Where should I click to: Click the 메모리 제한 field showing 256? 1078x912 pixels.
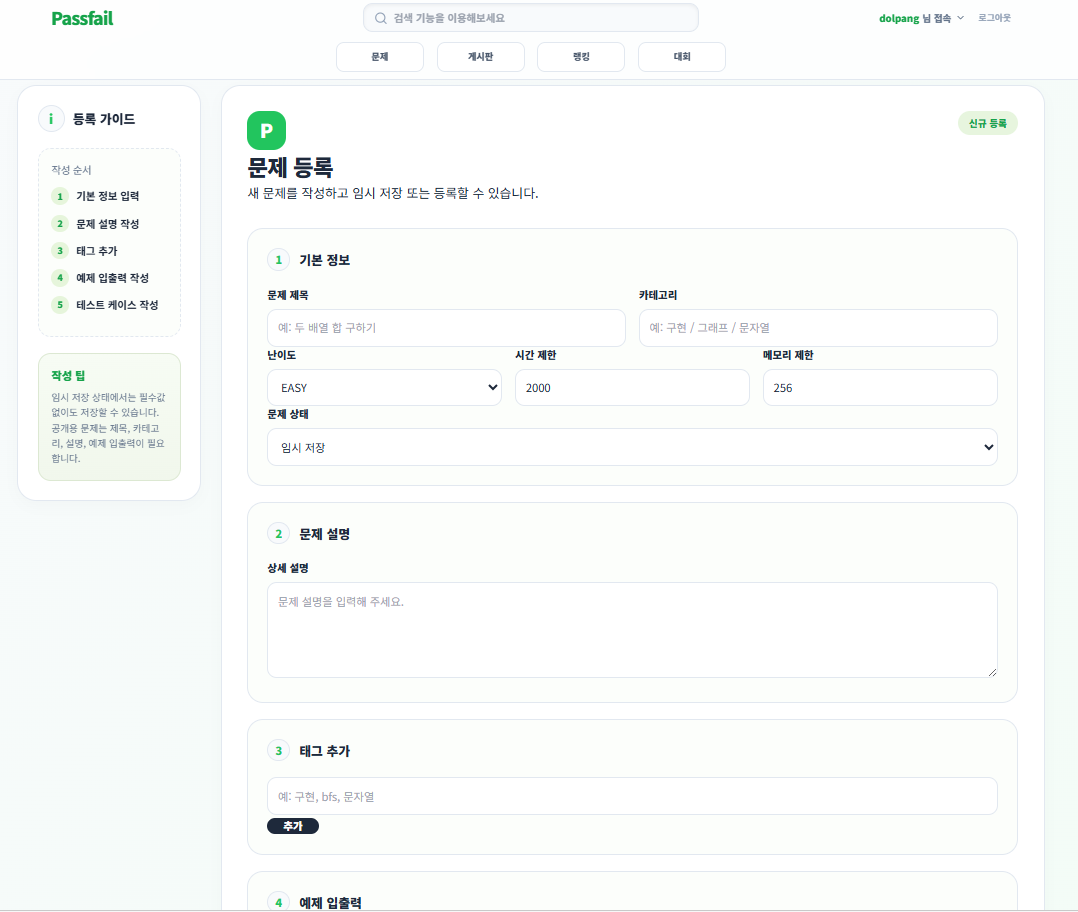880,388
